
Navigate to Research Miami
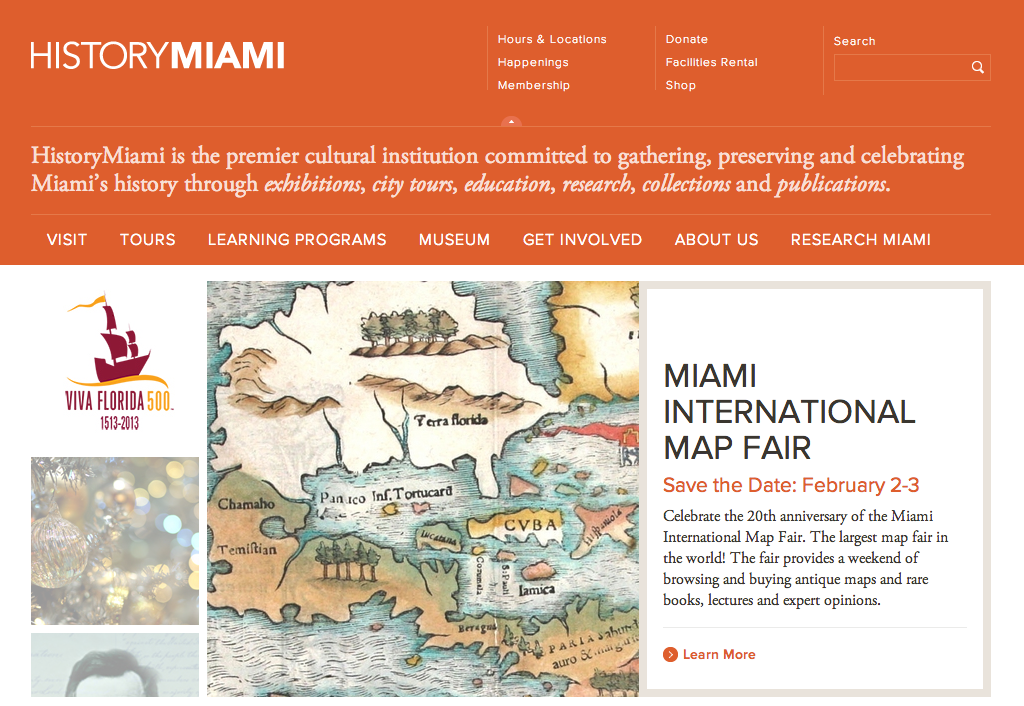click(861, 240)
